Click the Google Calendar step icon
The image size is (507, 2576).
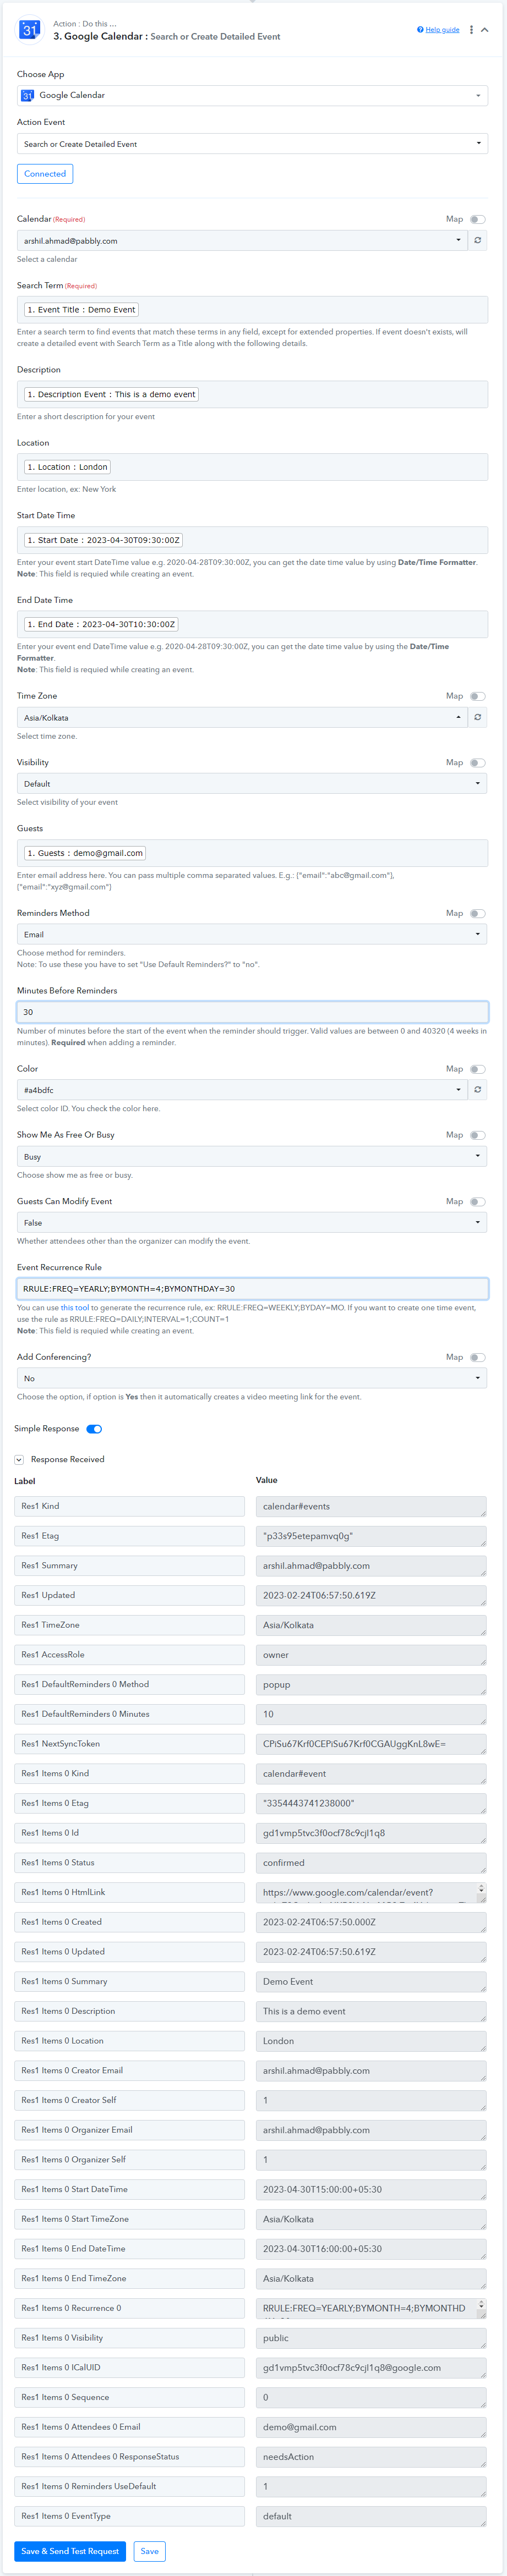coord(30,30)
